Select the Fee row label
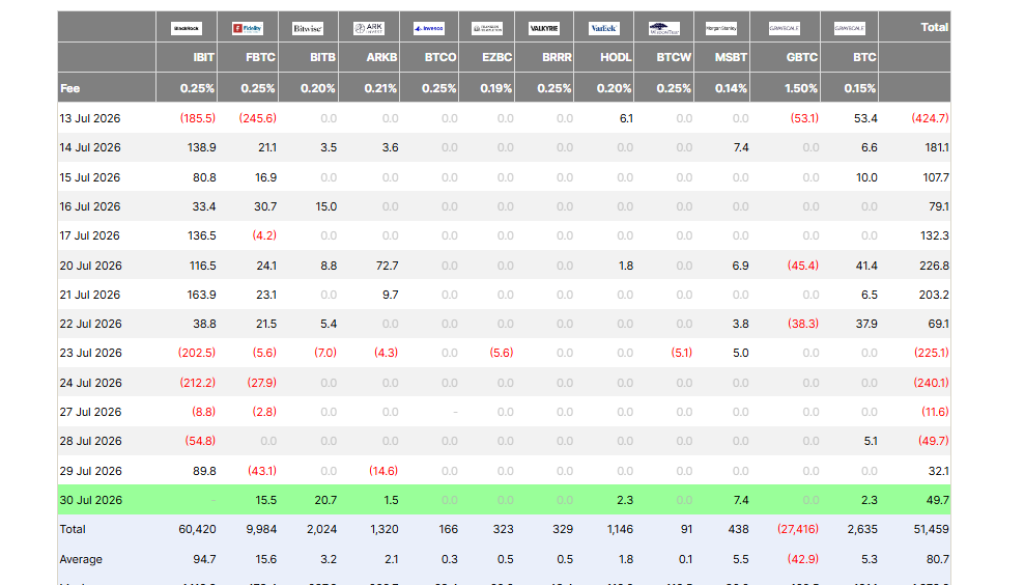 70,88
